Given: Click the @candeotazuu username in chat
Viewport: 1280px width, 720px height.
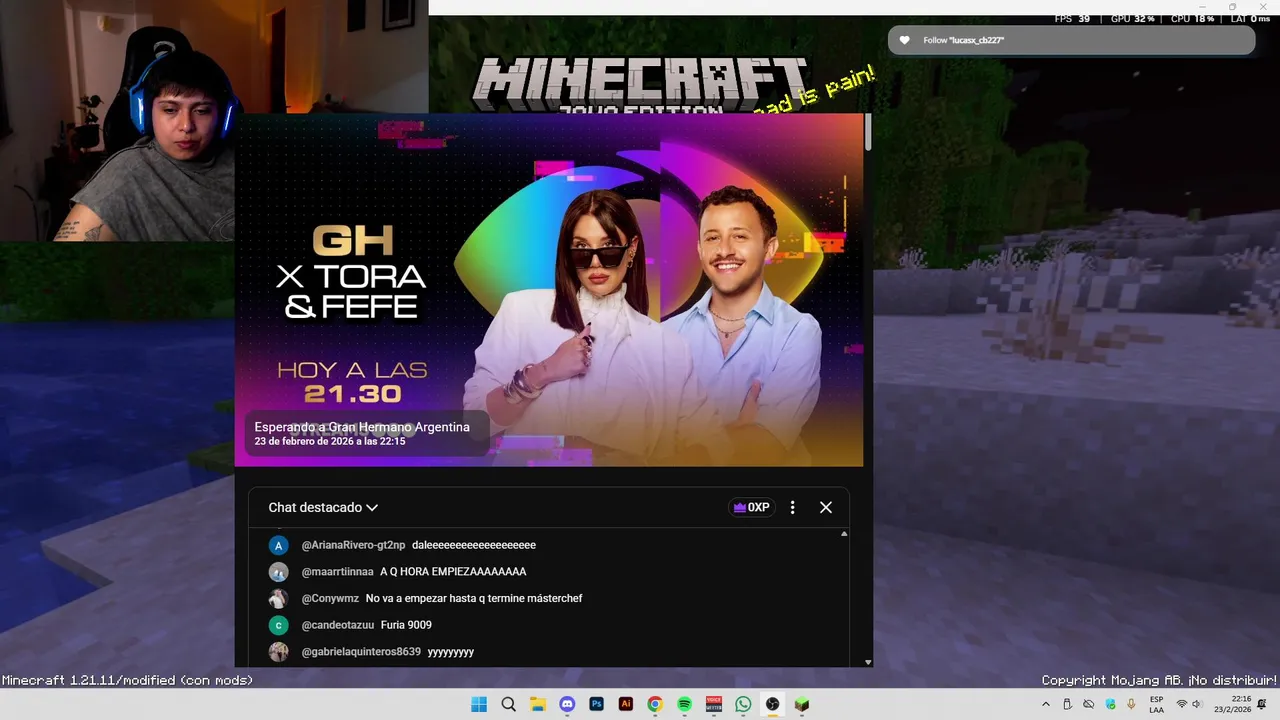Looking at the screenshot, I should pos(338,625).
